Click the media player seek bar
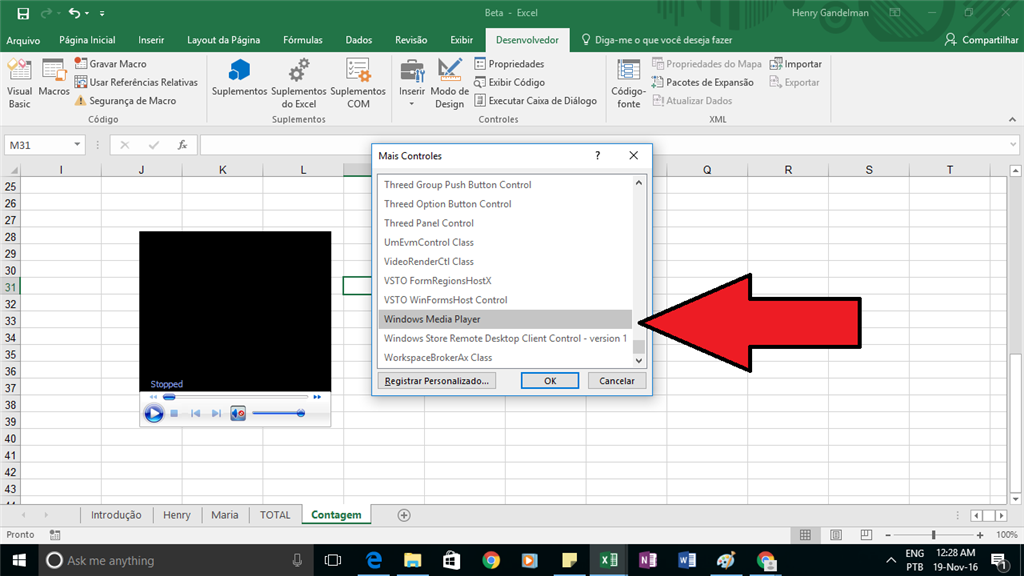The image size is (1024, 576). (x=235, y=397)
